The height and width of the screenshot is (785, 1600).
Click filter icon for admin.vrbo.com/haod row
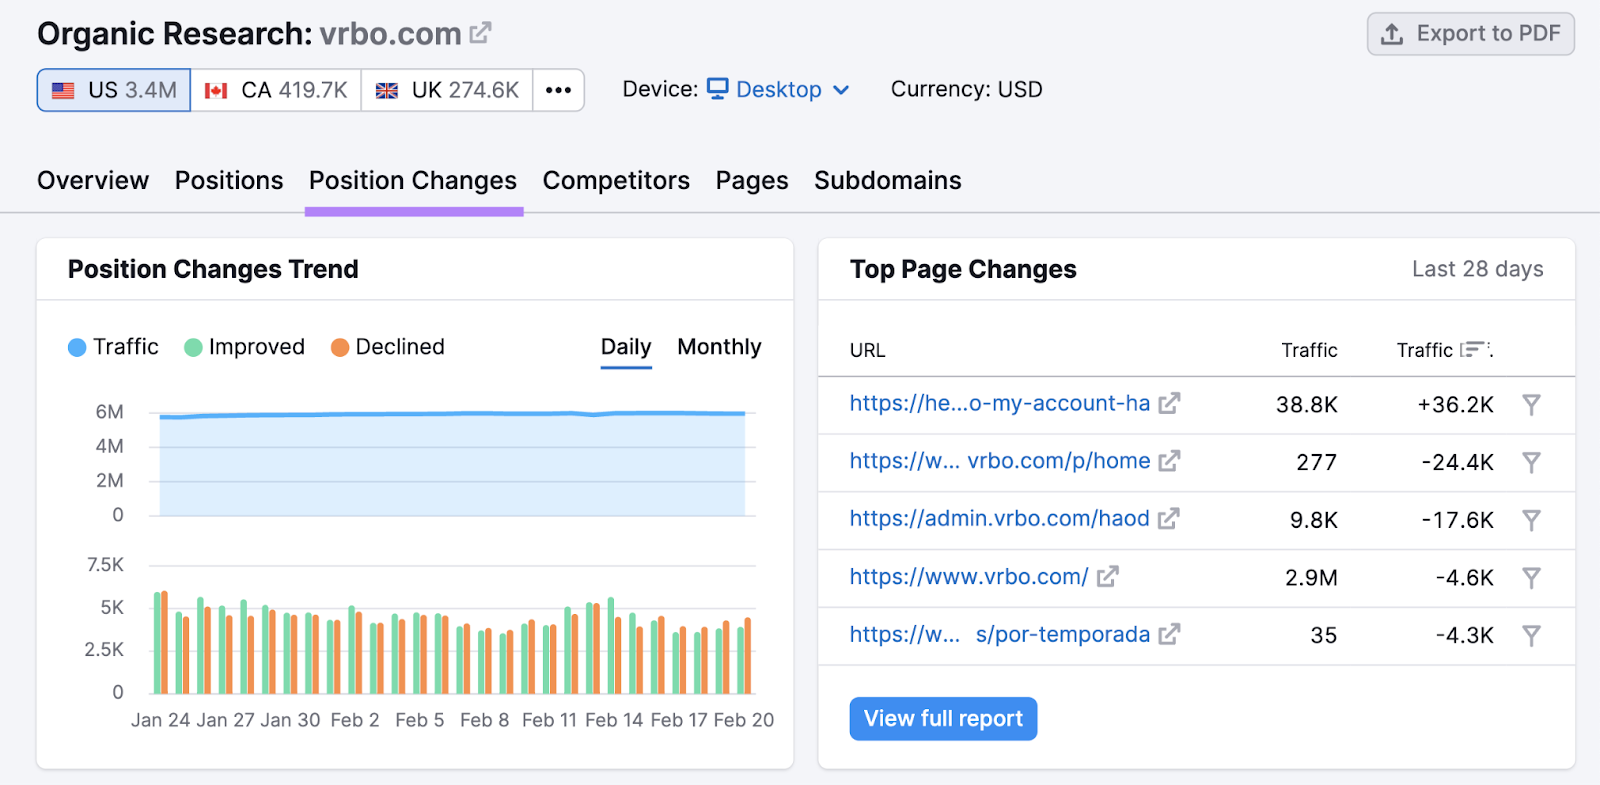(x=1531, y=520)
